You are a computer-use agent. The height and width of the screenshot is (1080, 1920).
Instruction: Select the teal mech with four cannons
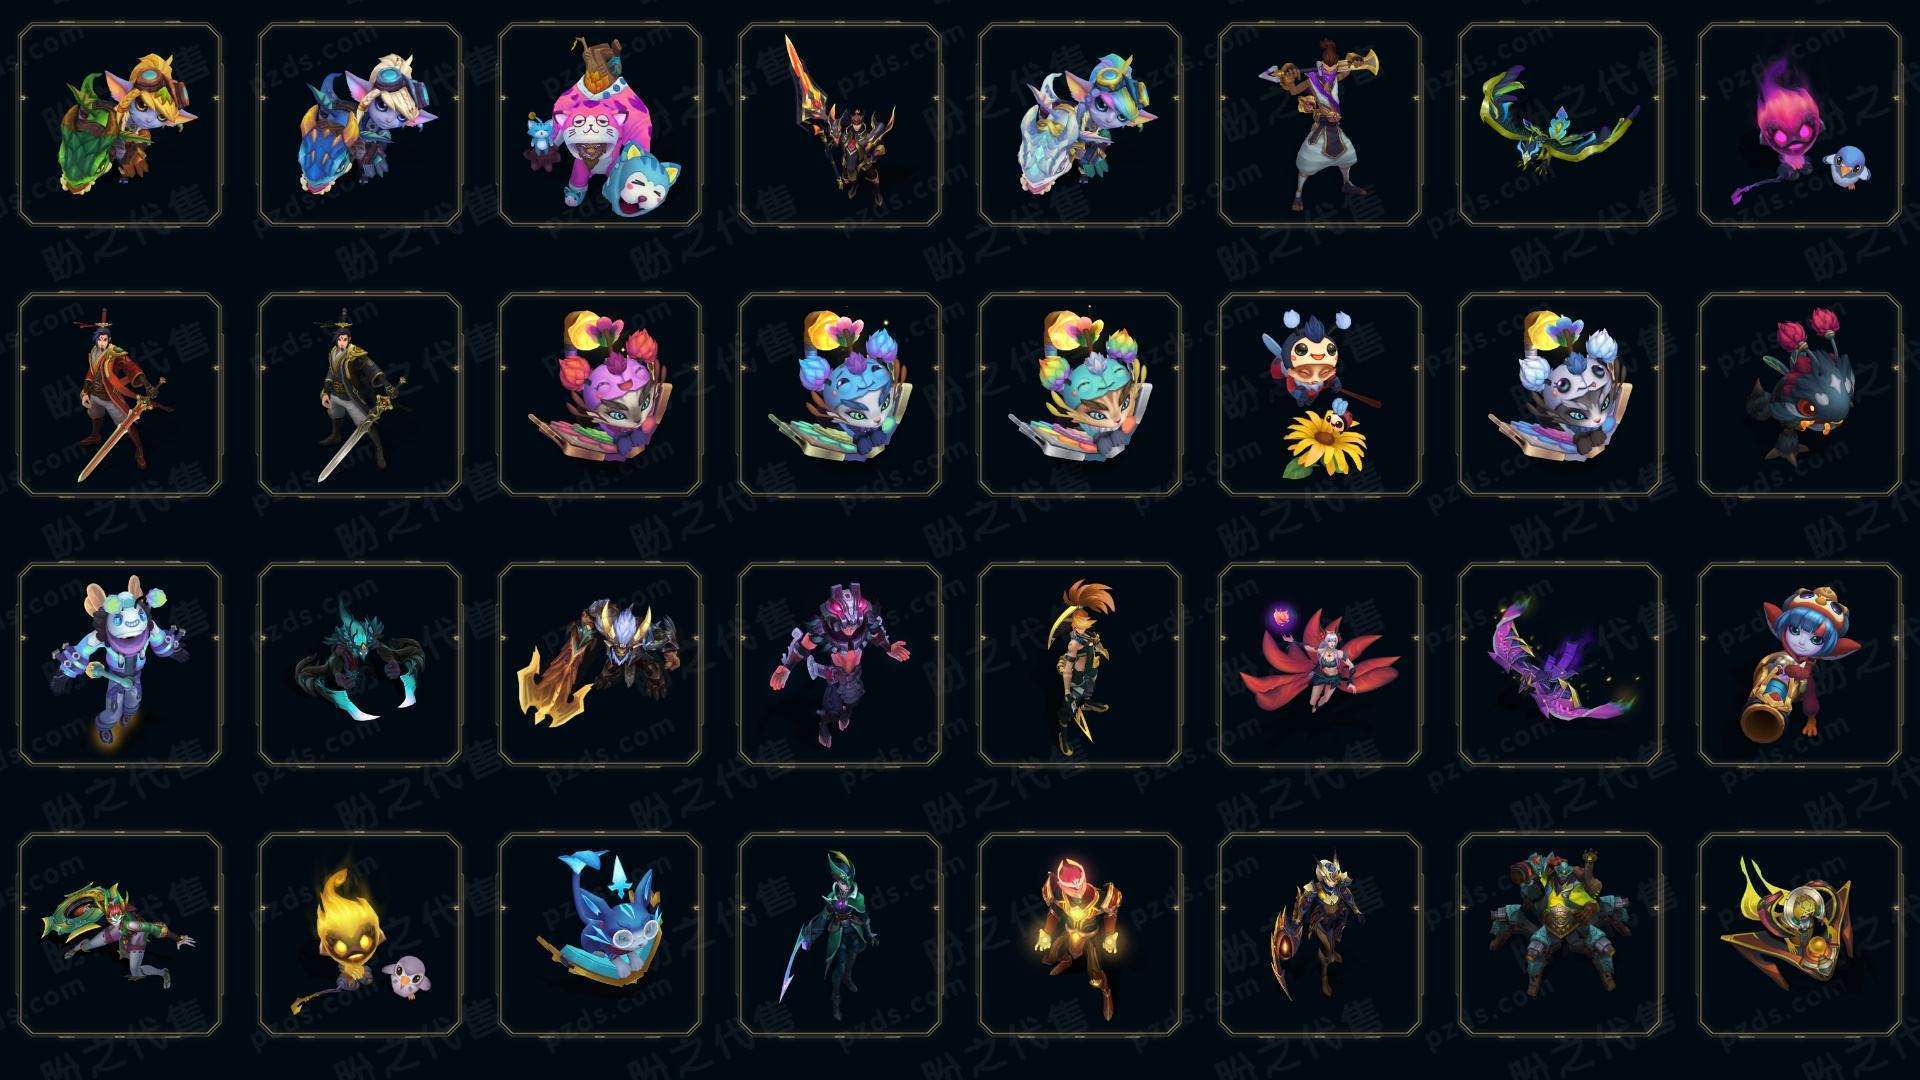pos(1560,934)
